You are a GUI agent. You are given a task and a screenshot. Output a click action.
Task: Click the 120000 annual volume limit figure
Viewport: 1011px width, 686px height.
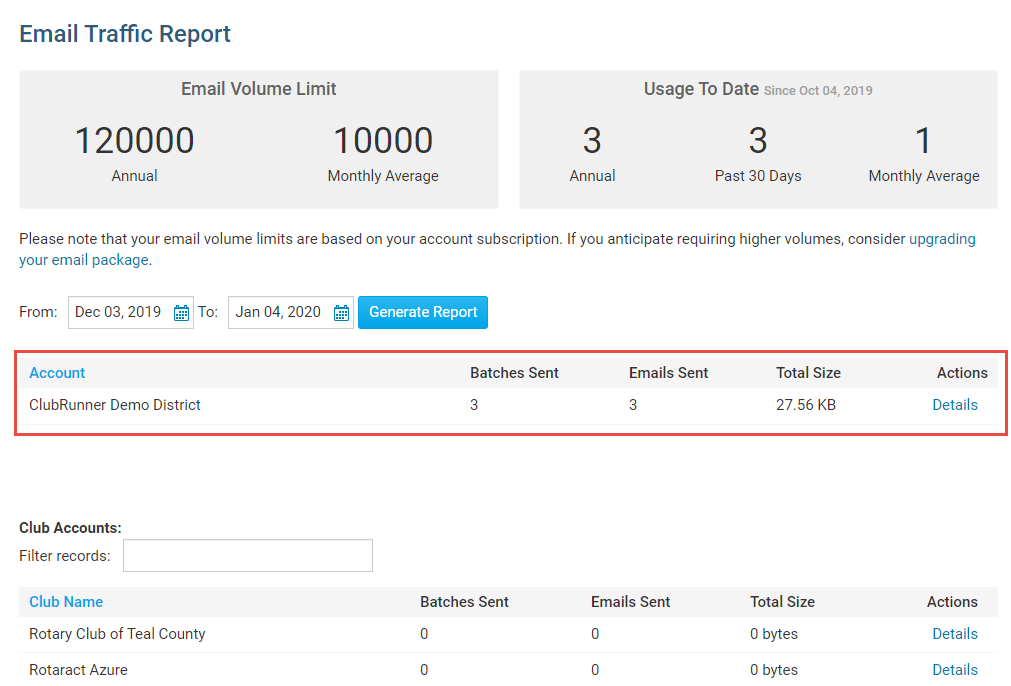tap(134, 141)
